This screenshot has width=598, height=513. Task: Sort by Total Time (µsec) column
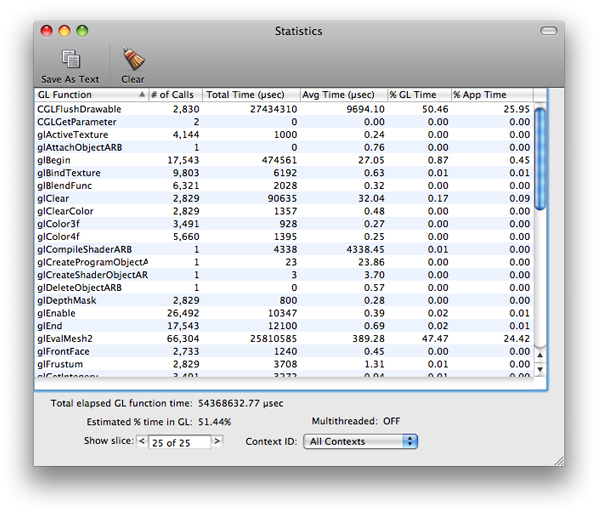coord(251,95)
